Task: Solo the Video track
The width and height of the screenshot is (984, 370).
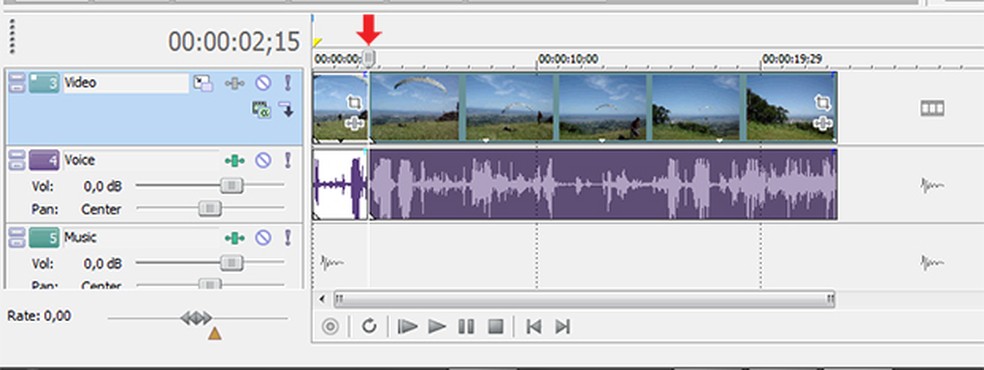Action: pos(288,83)
